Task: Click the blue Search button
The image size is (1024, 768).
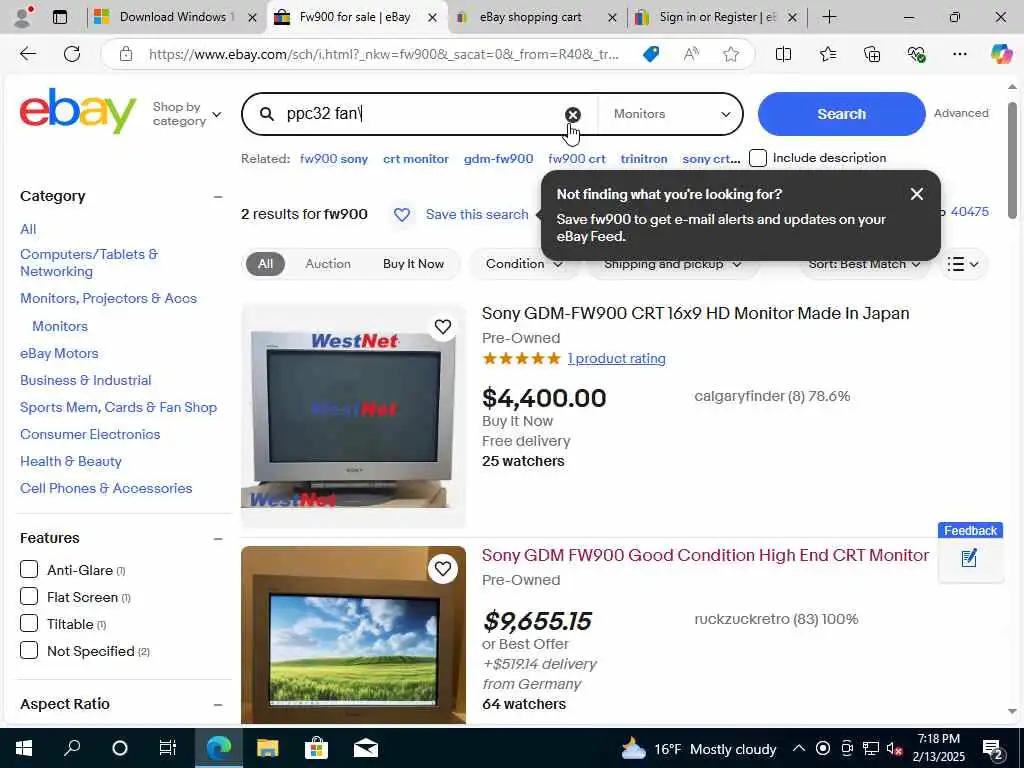Action: pyautogui.click(x=841, y=114)
